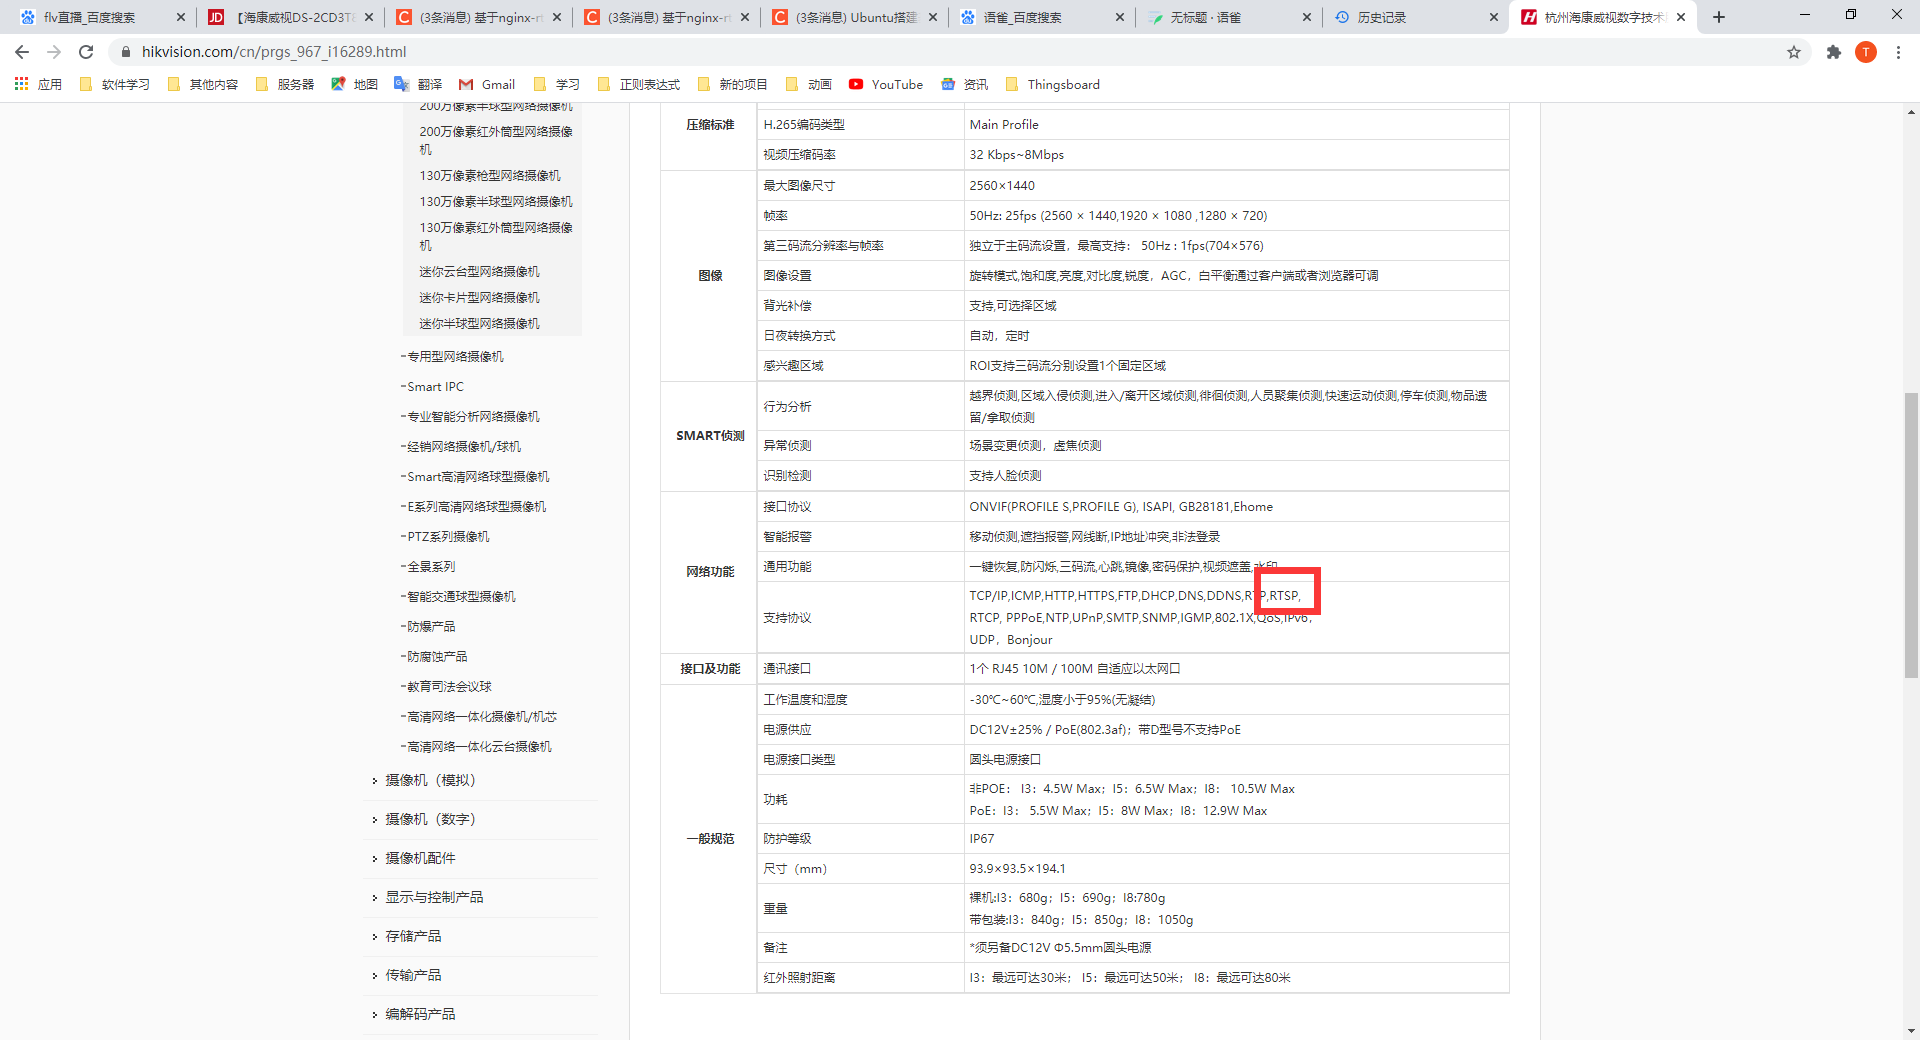Open the YouTube bookmark

[886, 85]
